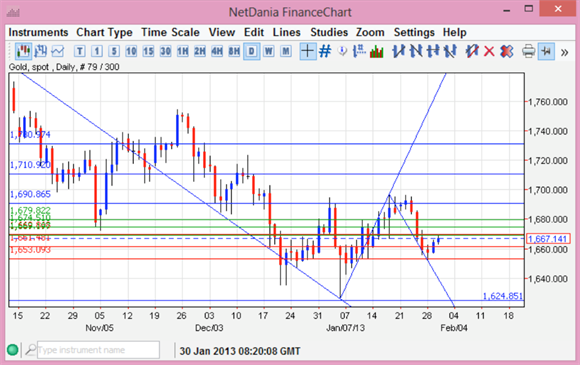
Task: Select the Monthly (M) time scale button
Action: [x=286, y=51]
